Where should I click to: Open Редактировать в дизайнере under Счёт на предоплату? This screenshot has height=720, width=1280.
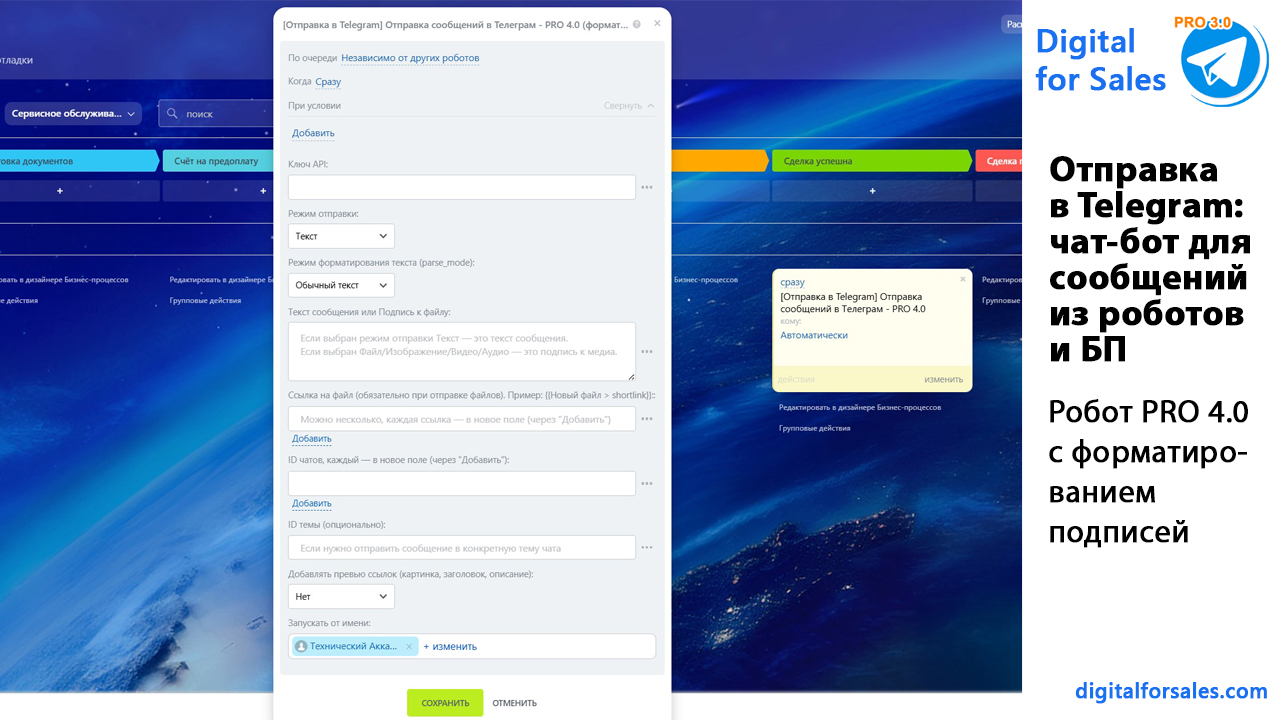pyautogui.click(x=220, y=280)
